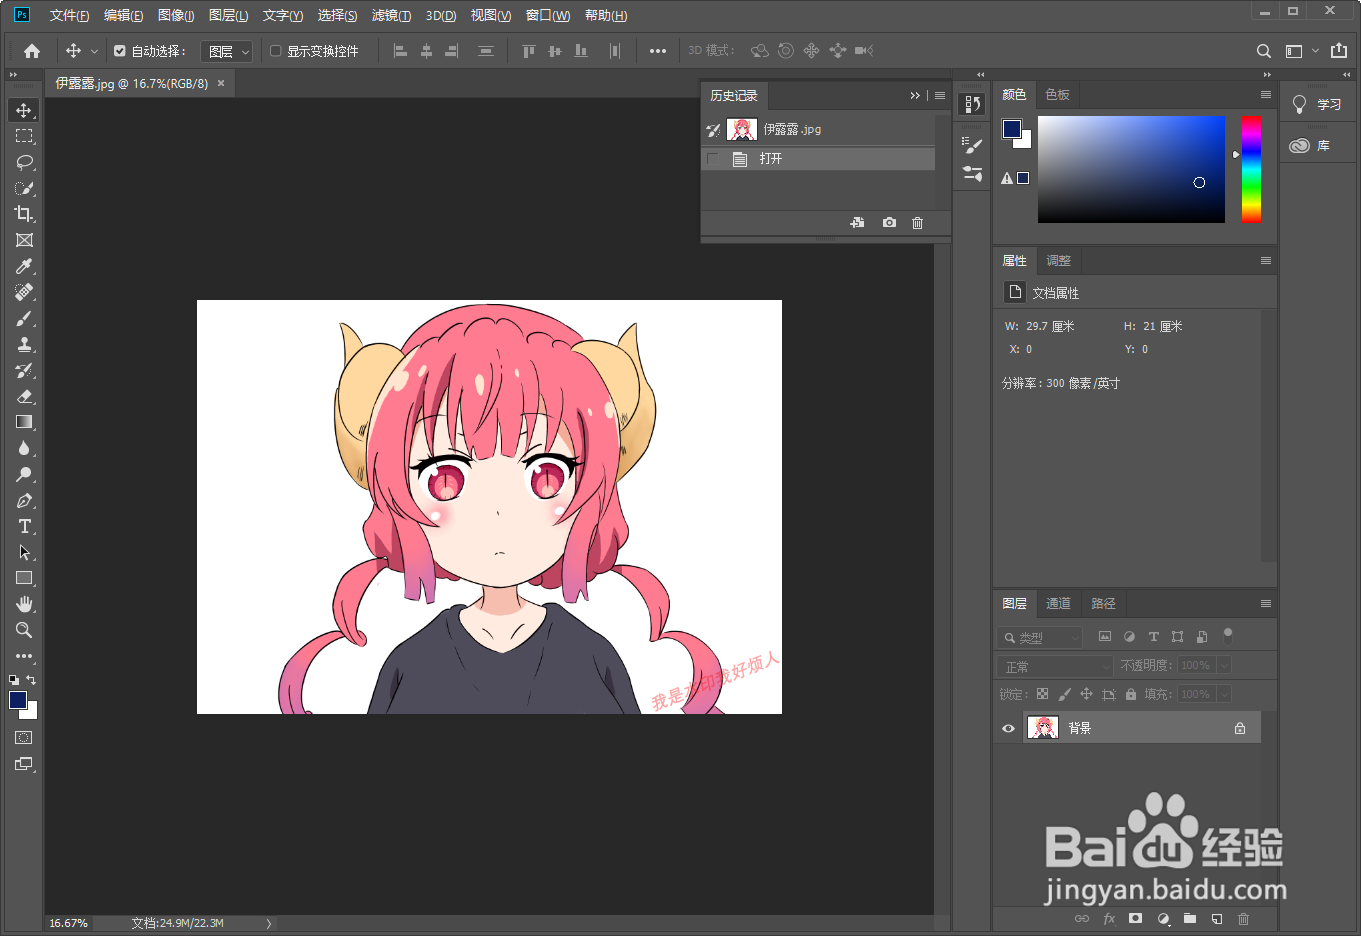The height and width of the screenshot is (936, 1361).
Task: Select the Pen tool
Action: [24, 500]
